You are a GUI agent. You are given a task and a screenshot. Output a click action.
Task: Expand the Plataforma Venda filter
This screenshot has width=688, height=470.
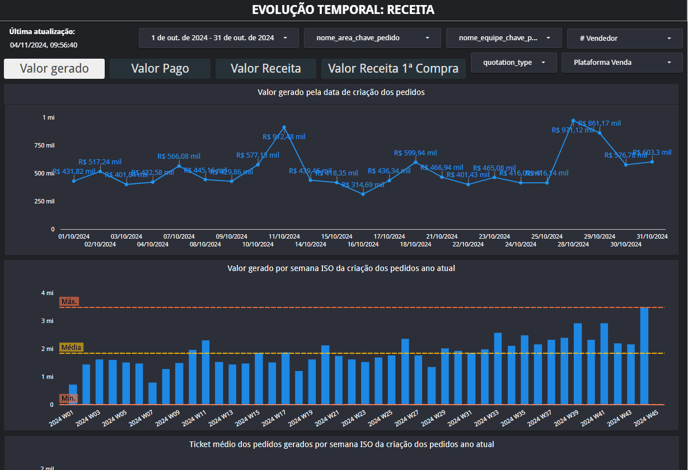pyautogui.click(x=621, y=62)
